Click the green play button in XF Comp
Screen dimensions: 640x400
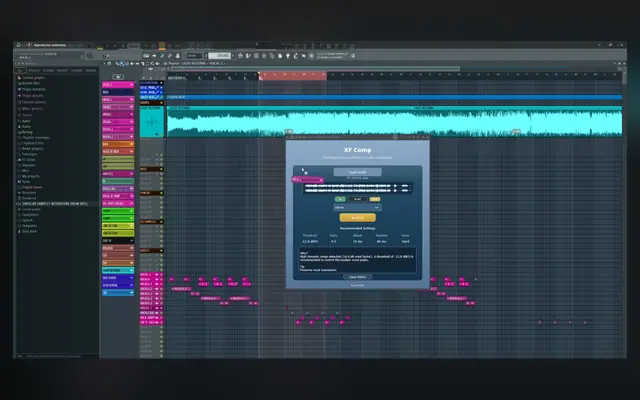click(x=340, y=199)
